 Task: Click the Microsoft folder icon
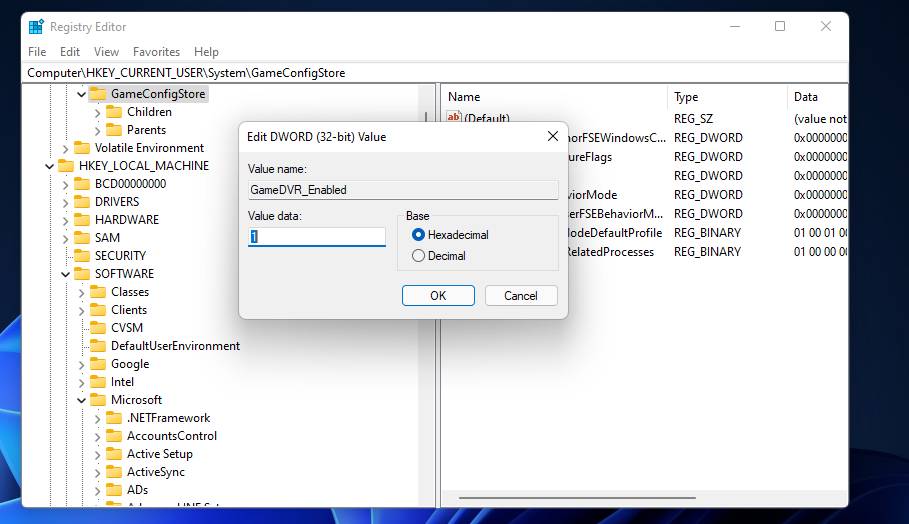(x=99, y=399)
